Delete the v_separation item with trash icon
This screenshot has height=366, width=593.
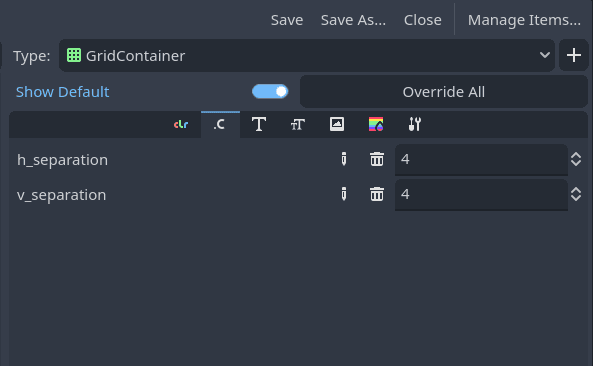(377, 194)
